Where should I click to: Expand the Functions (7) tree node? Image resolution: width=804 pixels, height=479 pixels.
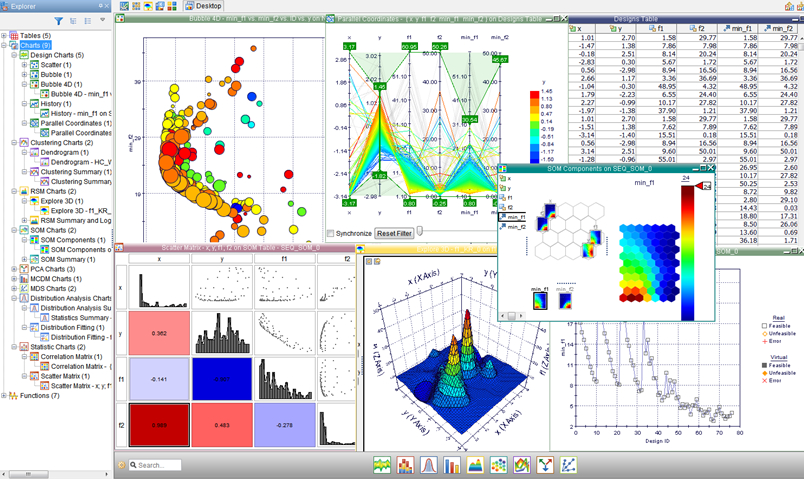(5, 395)
